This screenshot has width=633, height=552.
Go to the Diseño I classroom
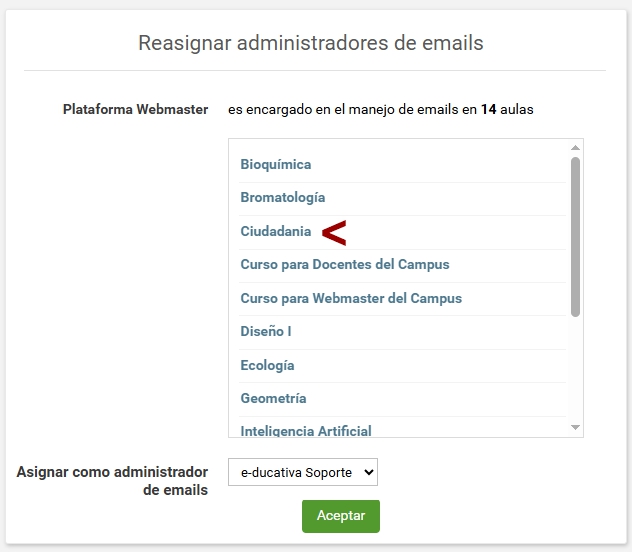pos(266,332)
